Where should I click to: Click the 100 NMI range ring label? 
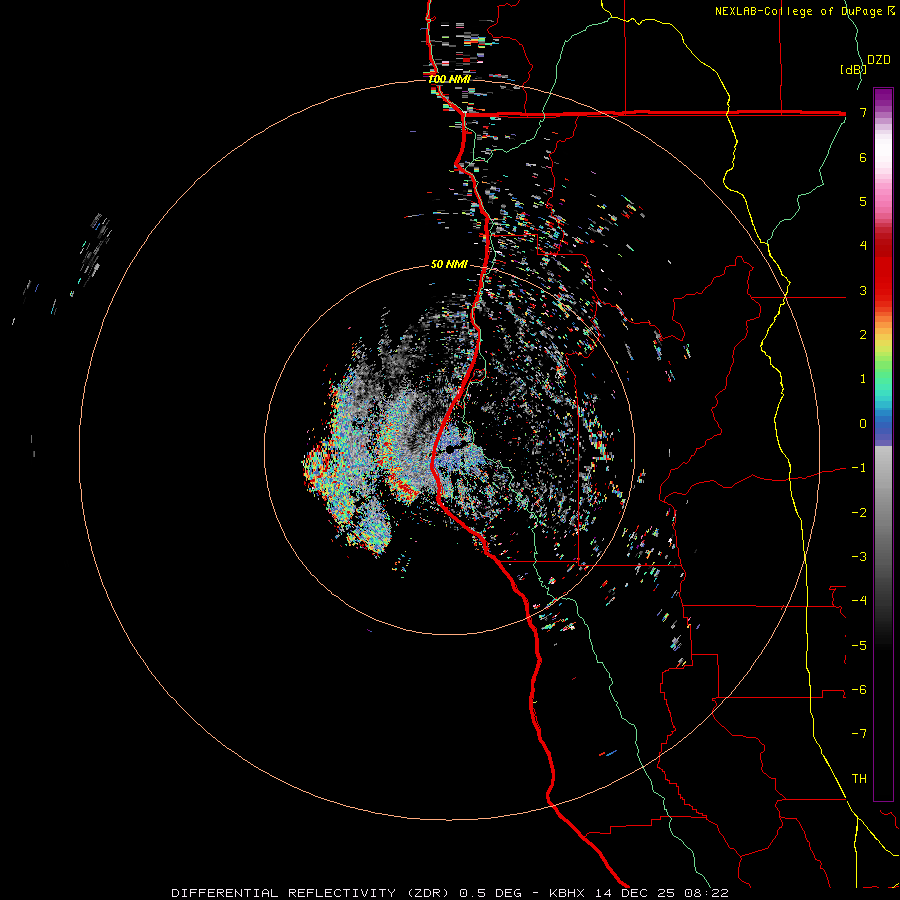449,79
